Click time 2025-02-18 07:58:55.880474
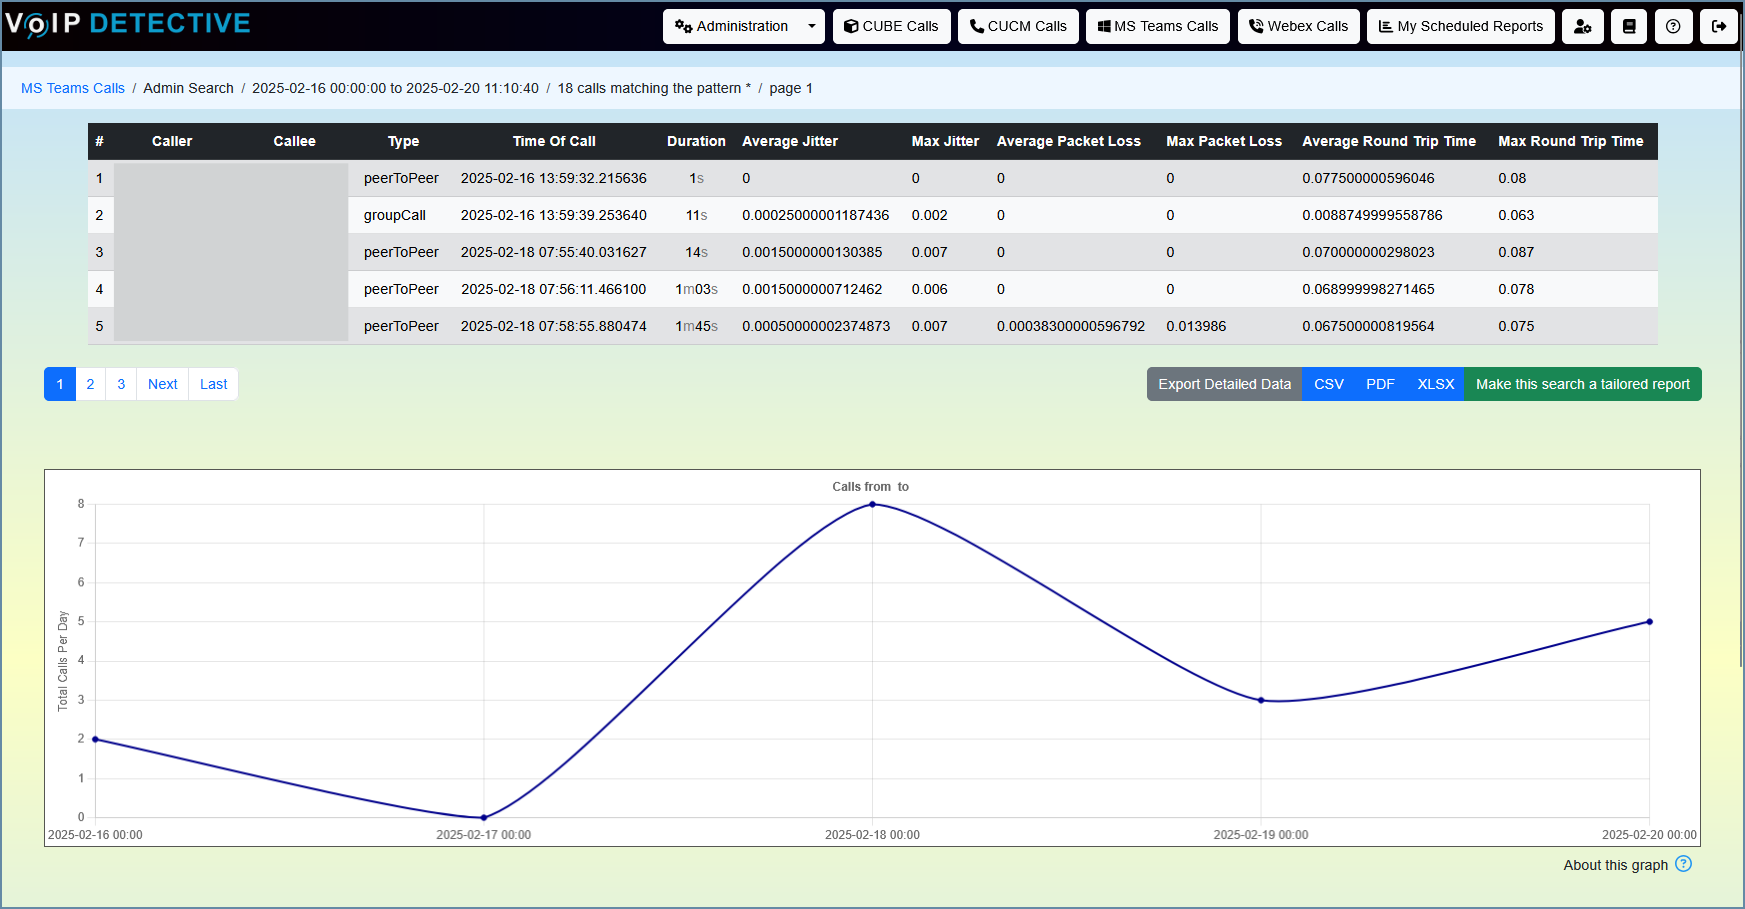Image resolution: width=1745 pixels, height=909 pixels. [x=554, y=326]
